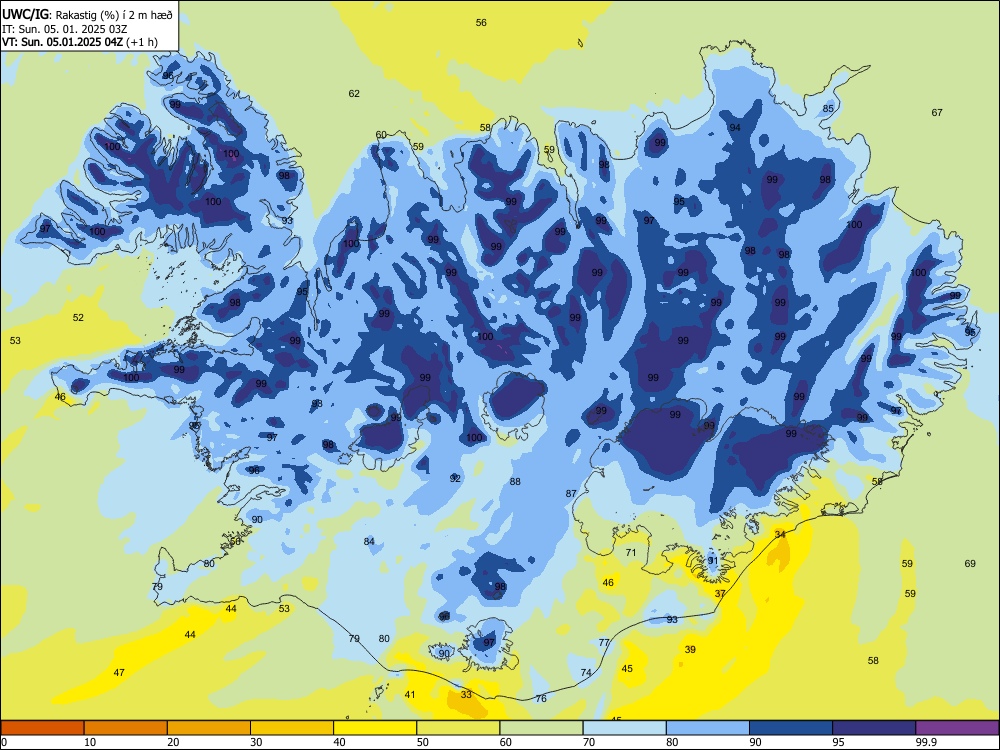
Task: Click the map value '77'
Action: pos(605,642)
